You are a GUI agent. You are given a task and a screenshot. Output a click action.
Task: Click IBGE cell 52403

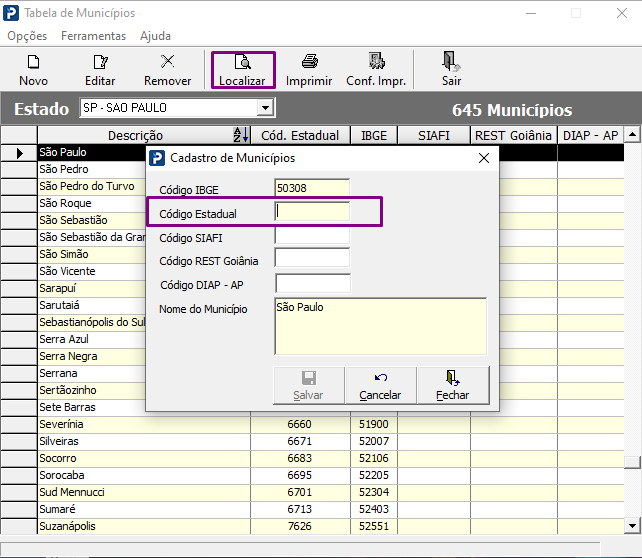click(374, 509)
